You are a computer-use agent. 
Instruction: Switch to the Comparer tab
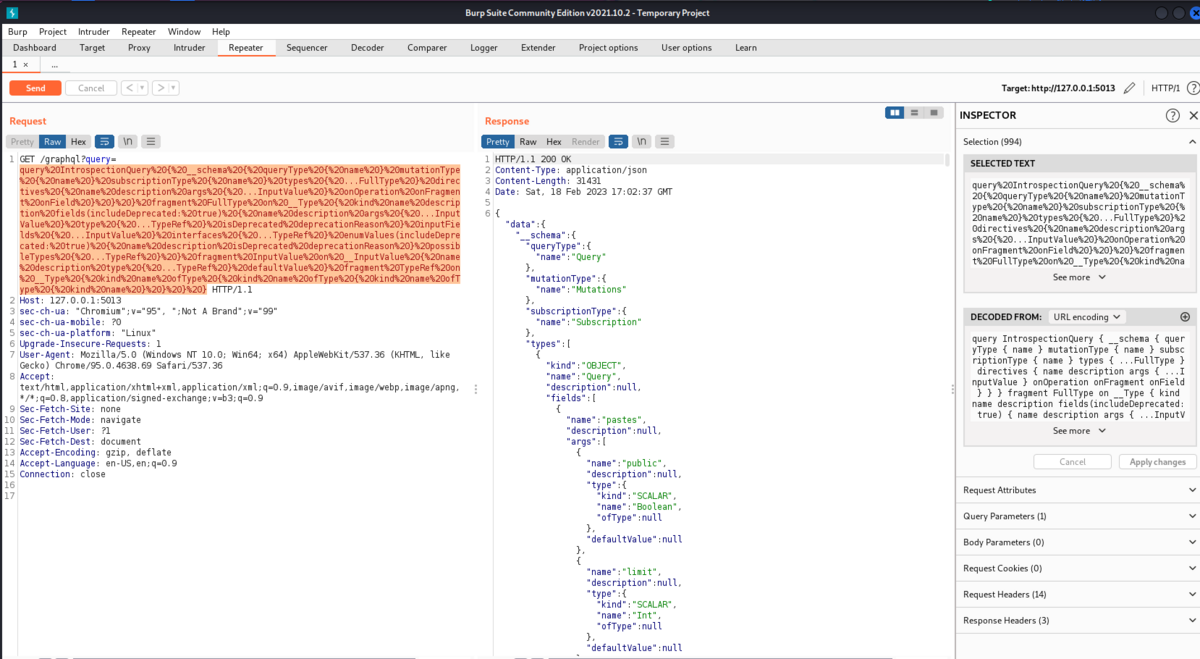coord(427,47)
